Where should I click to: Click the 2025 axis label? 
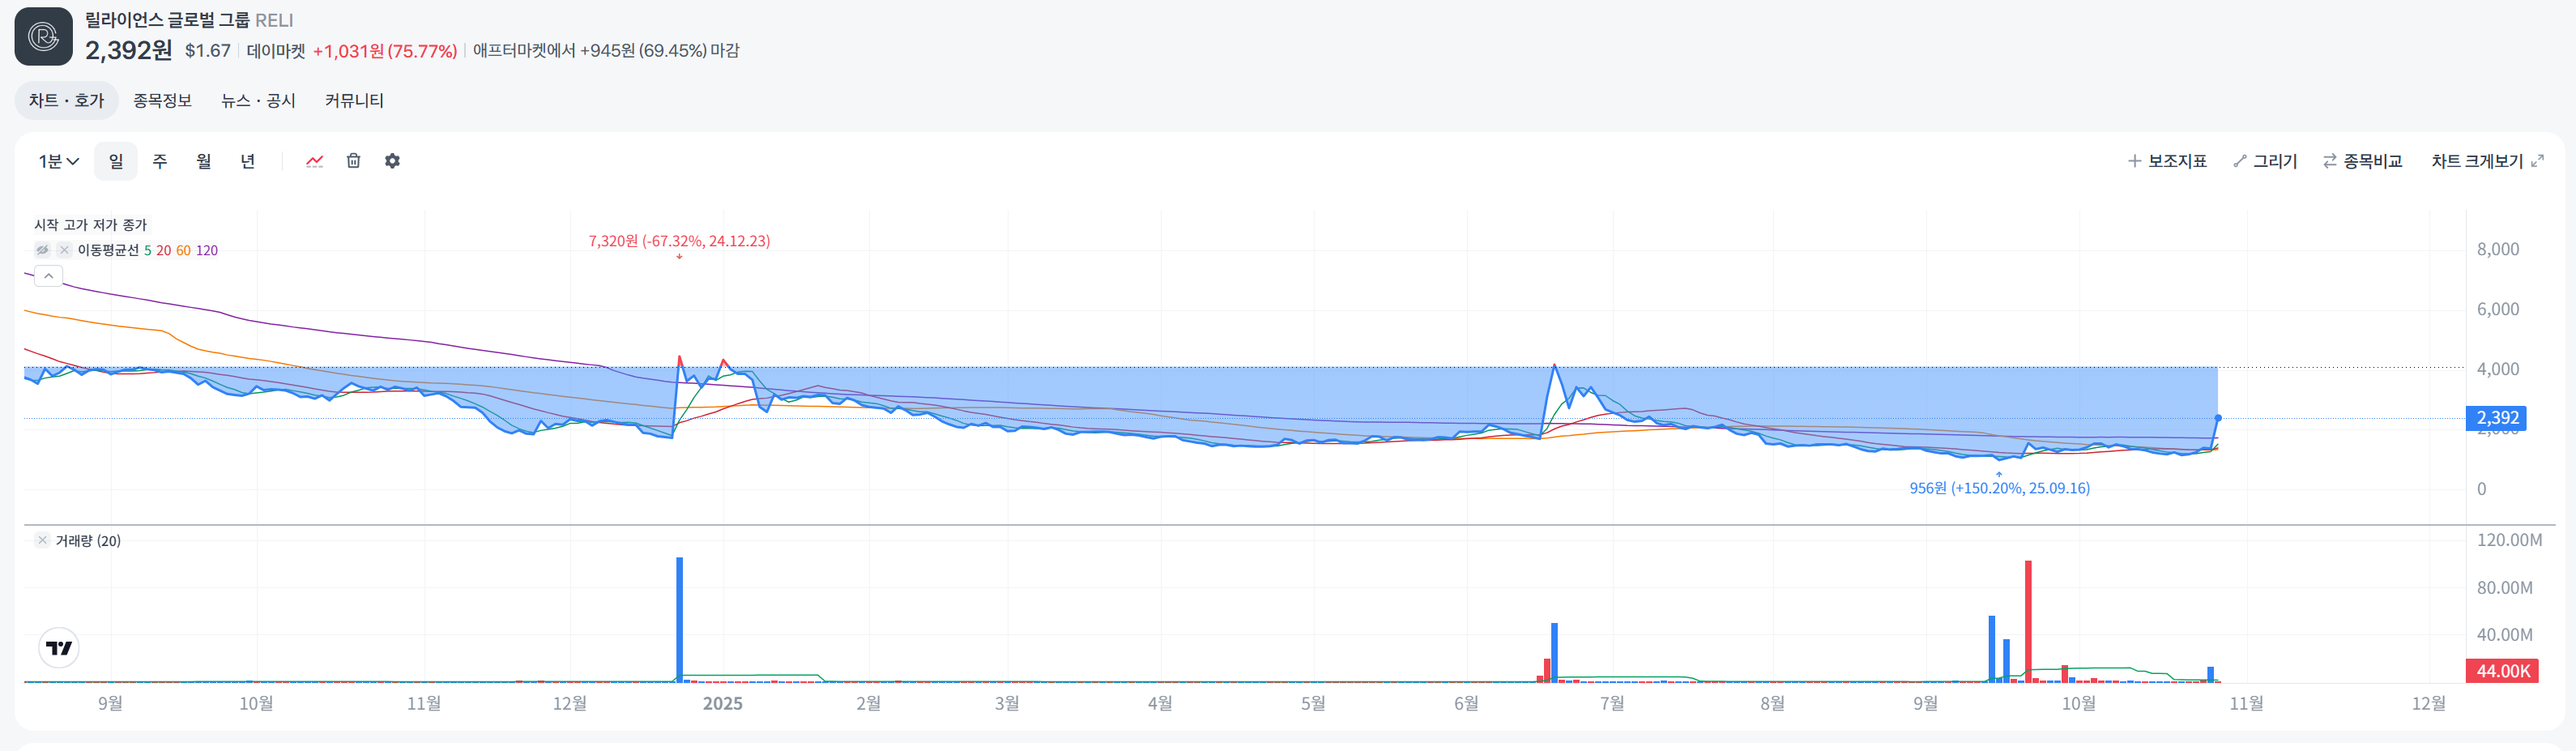722,704
